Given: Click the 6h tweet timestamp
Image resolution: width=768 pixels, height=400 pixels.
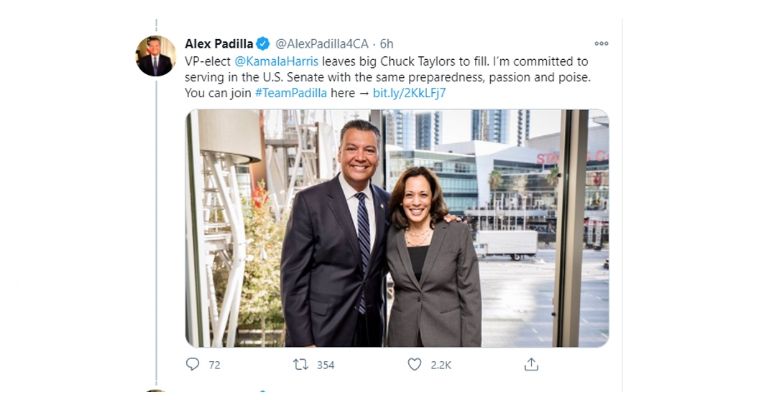Looking at the screenshot, I should pos(386,44).
